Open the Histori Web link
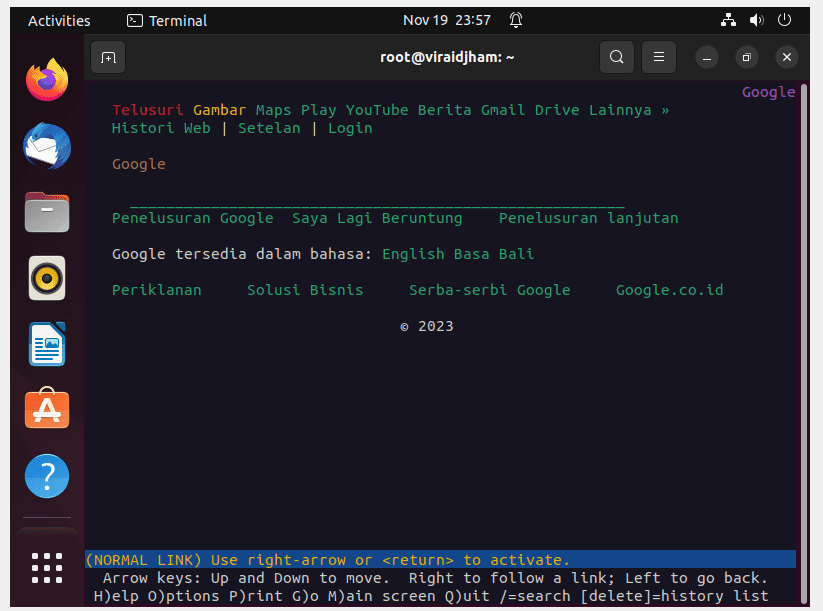The width and height of the screenshot is (823, 611). click(x=161, y=128)
